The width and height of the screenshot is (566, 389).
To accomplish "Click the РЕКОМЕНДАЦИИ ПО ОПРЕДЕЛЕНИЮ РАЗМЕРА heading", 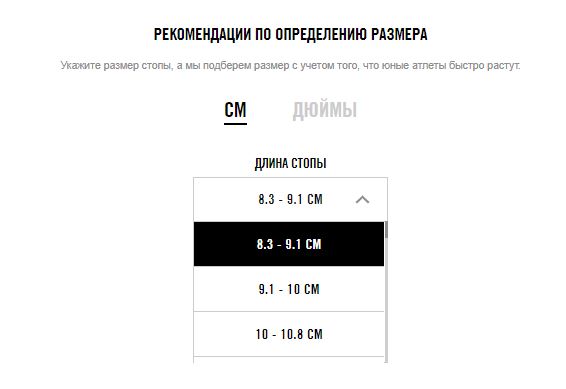I will (291, 35).
